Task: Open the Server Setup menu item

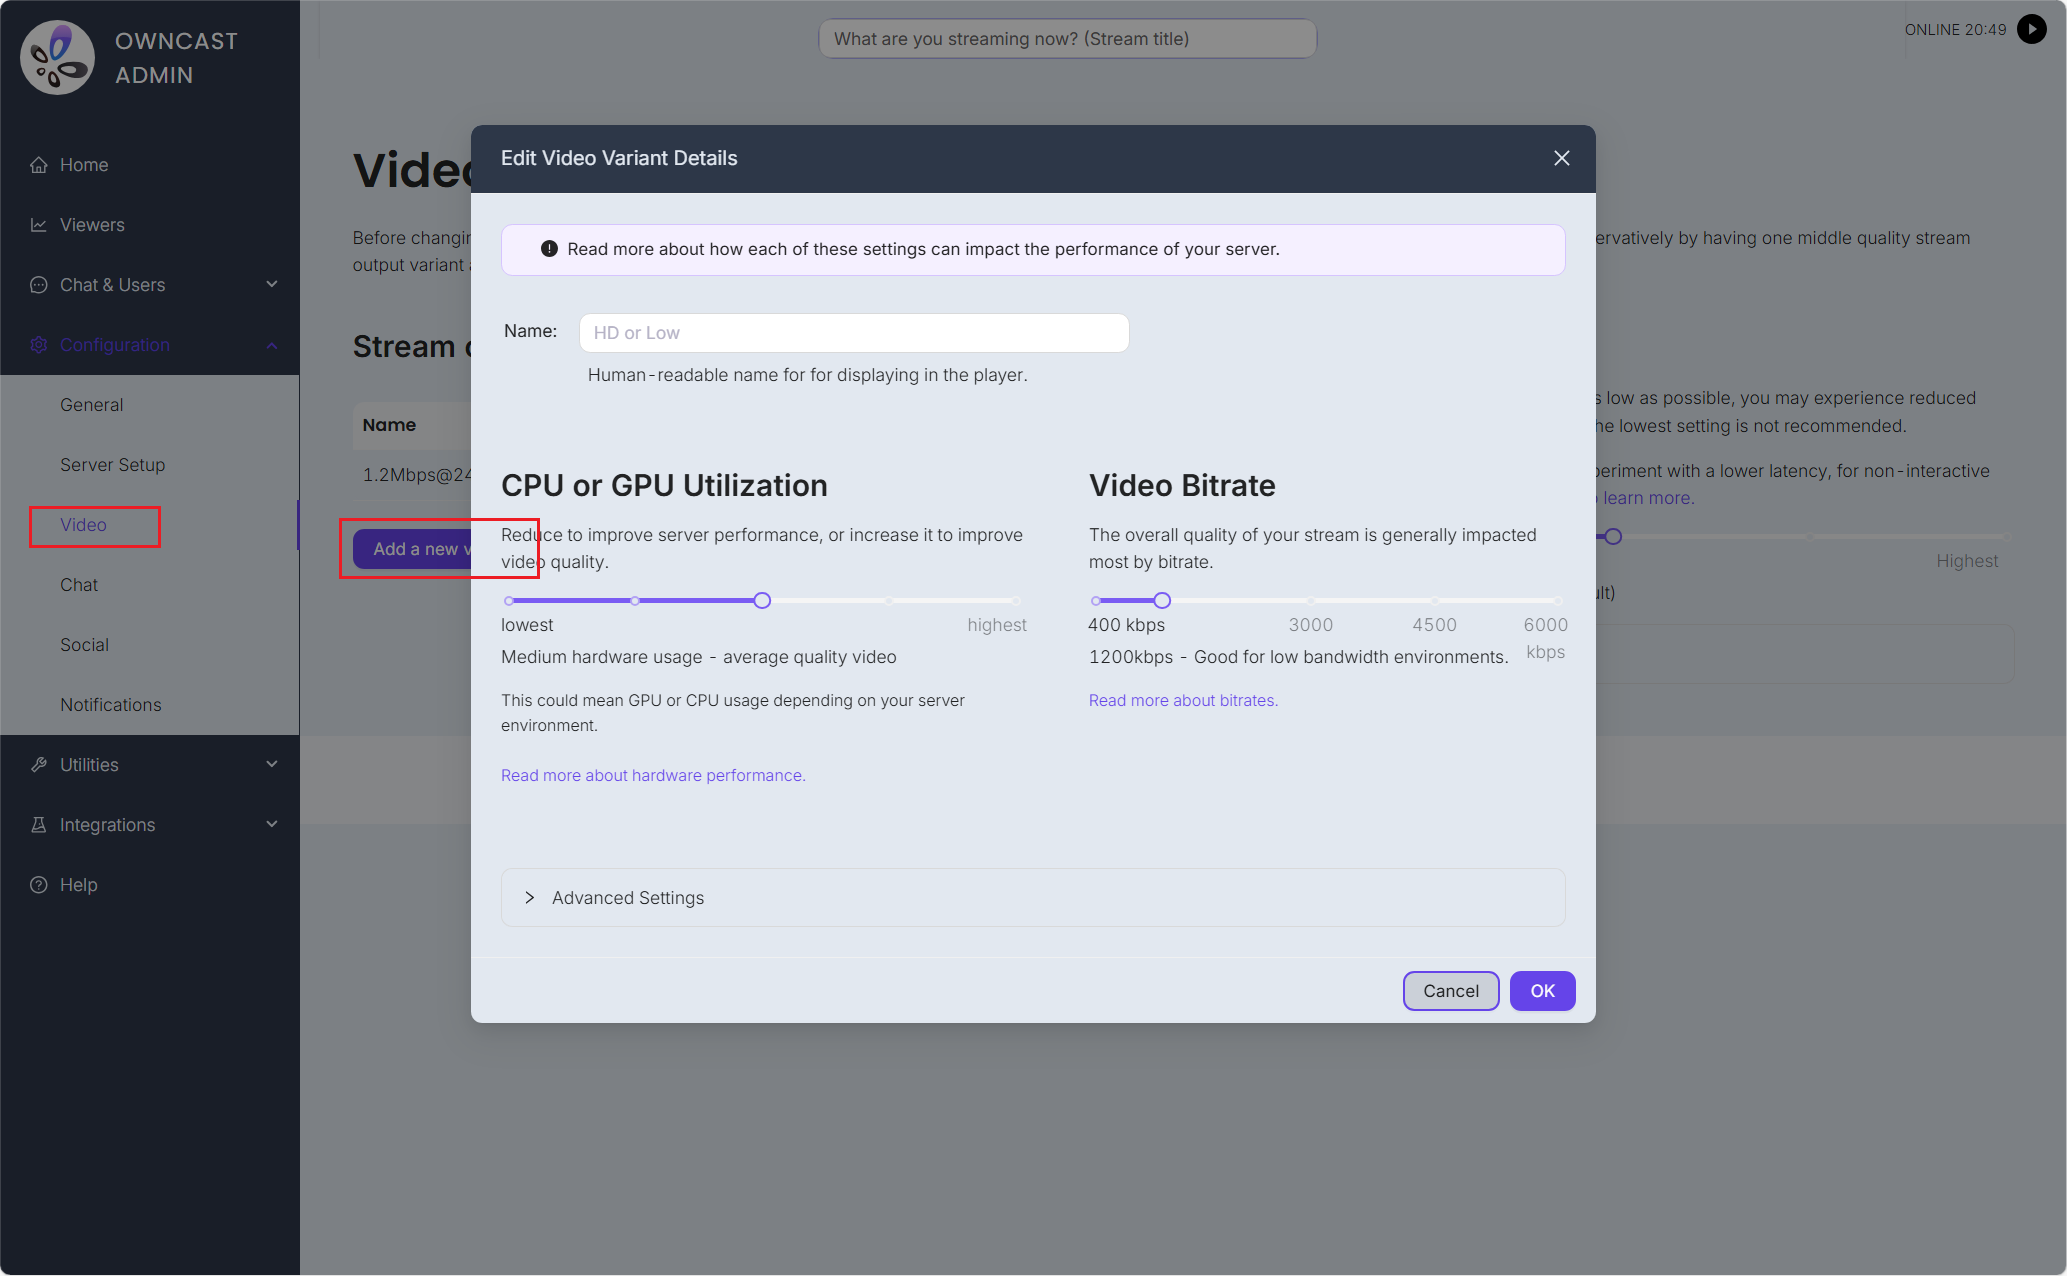Action: 112,465
